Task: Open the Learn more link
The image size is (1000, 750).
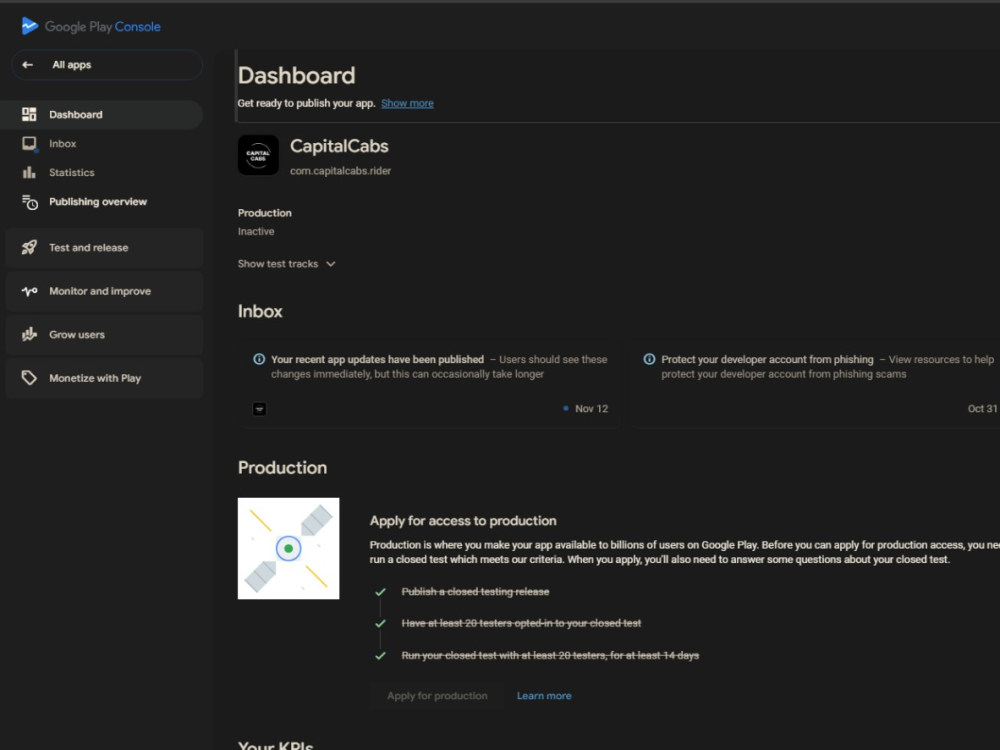Action: coord(544,696)
